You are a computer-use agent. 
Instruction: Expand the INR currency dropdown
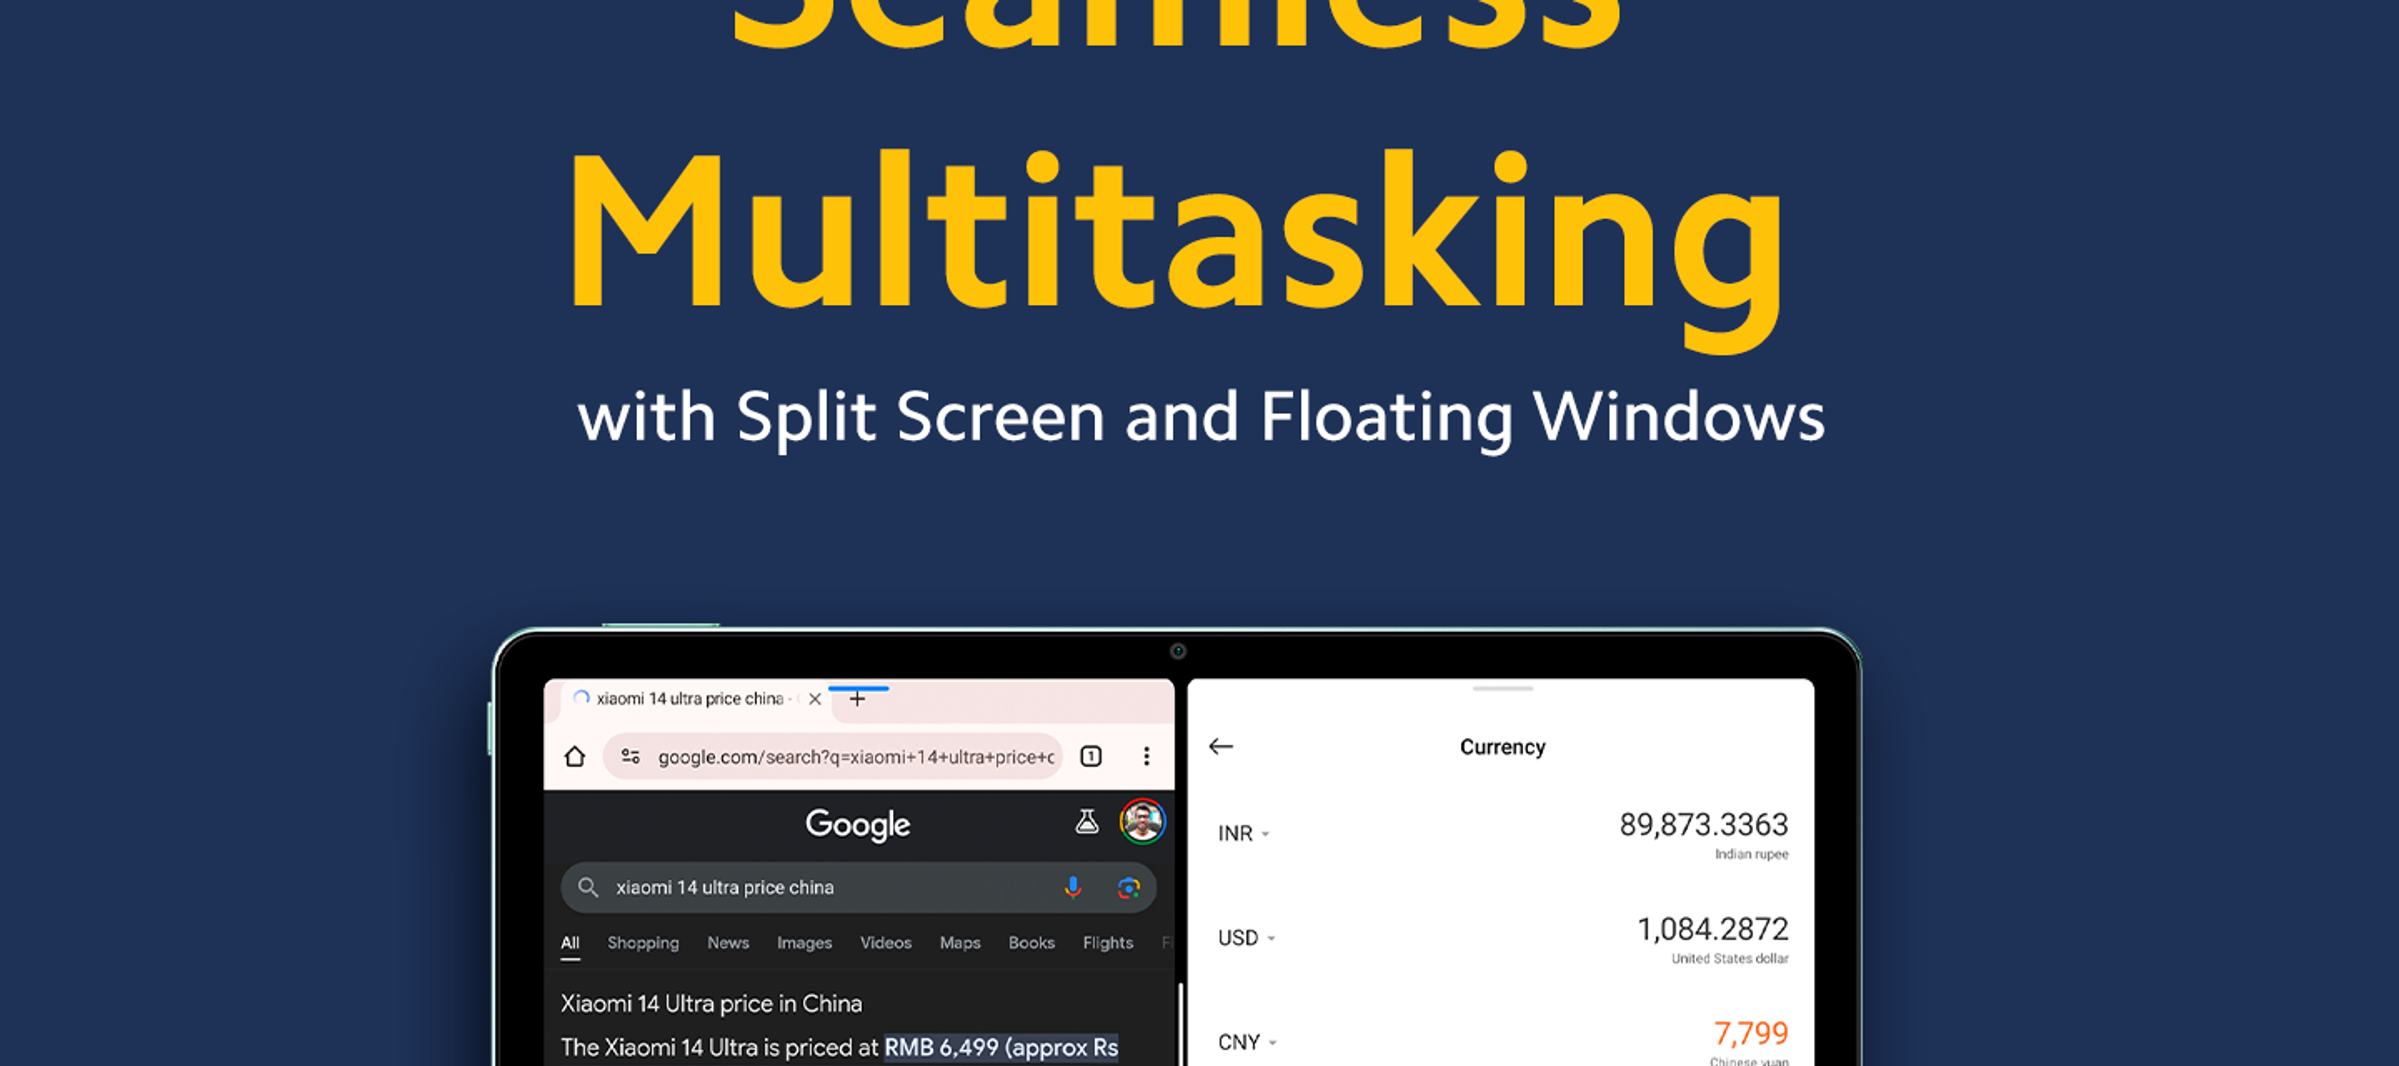click(1244, 833)
